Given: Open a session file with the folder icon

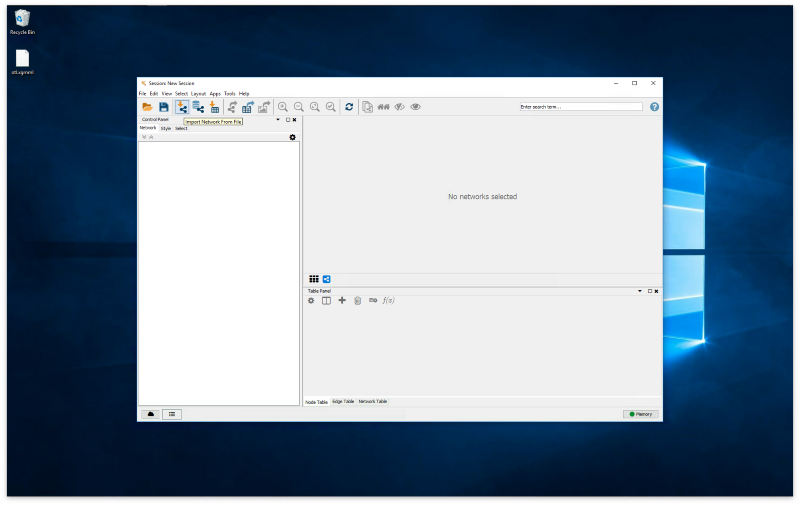Looking at the screenshot, I should coord(147,107).
